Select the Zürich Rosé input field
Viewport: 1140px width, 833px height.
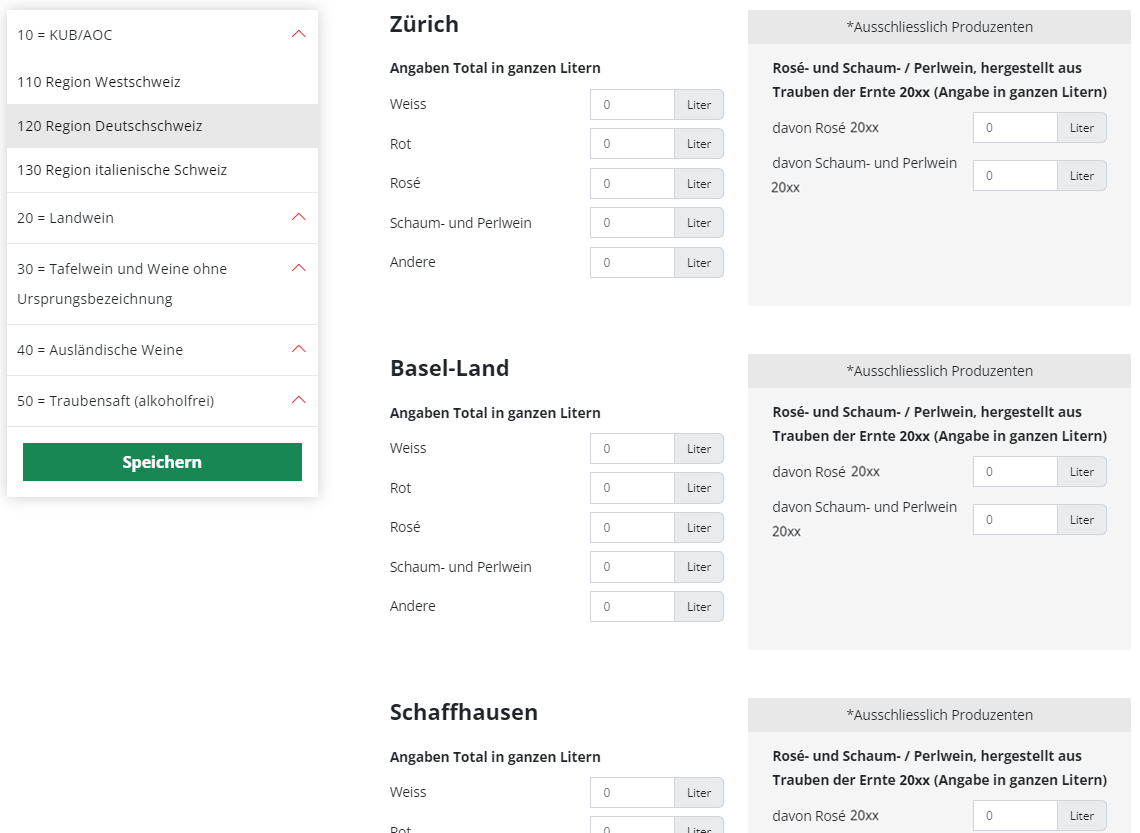pos(632,184)
